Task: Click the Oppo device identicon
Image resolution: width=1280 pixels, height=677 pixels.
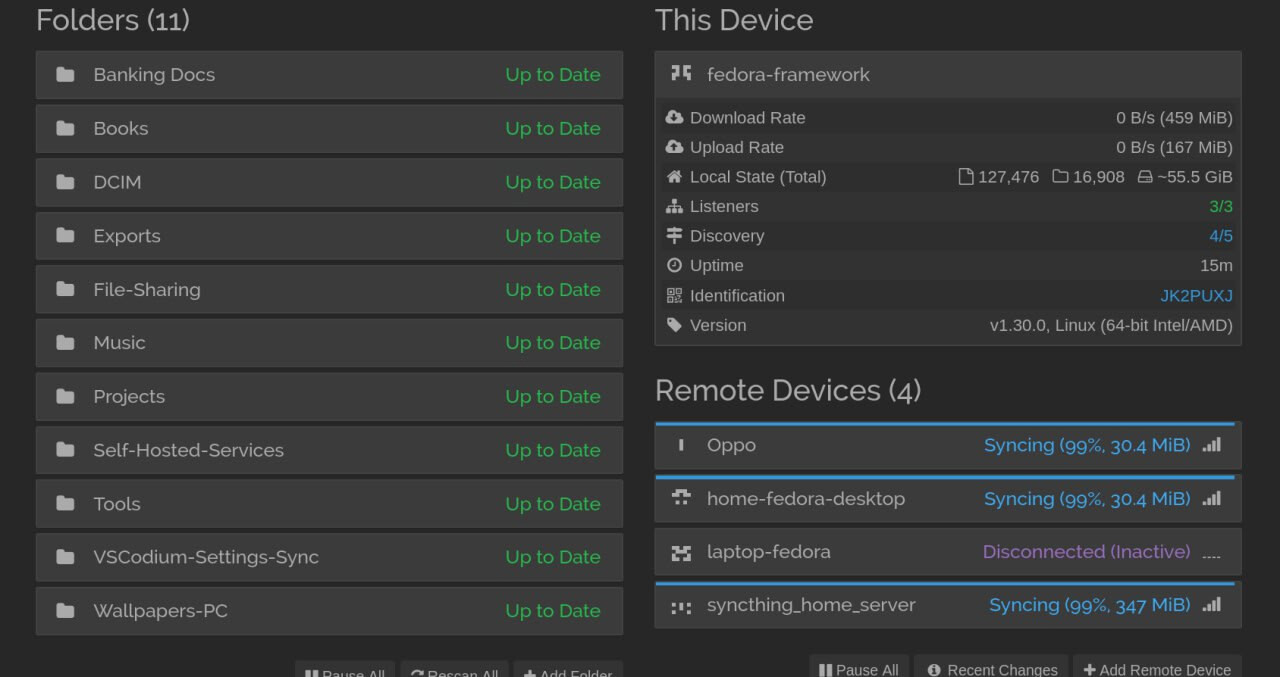Action: tap(681, 445)
